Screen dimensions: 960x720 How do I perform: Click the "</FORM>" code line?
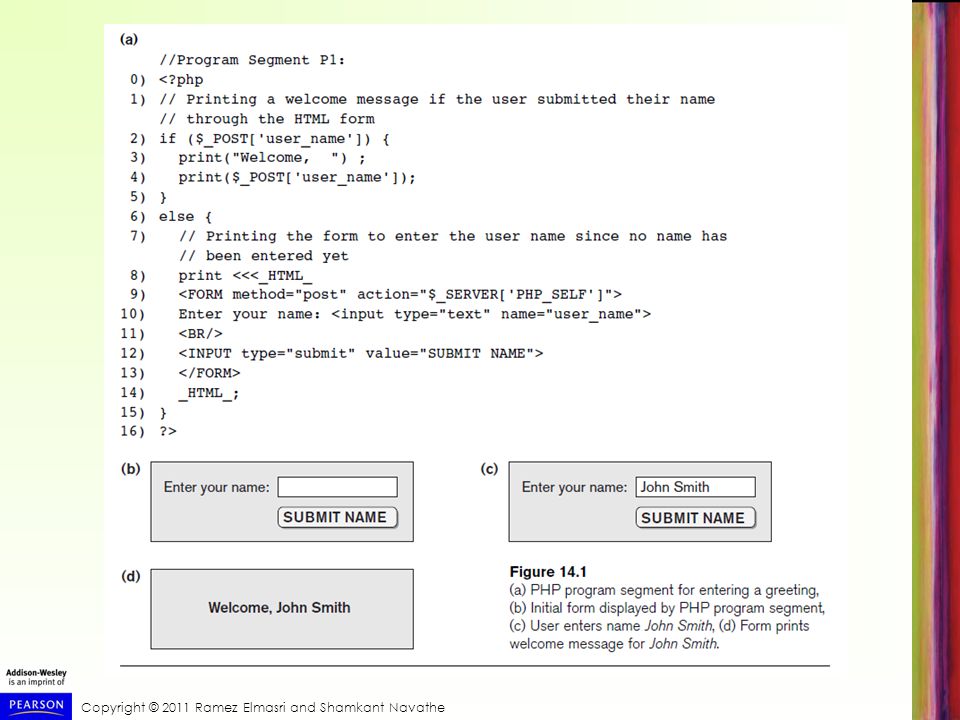209,373
